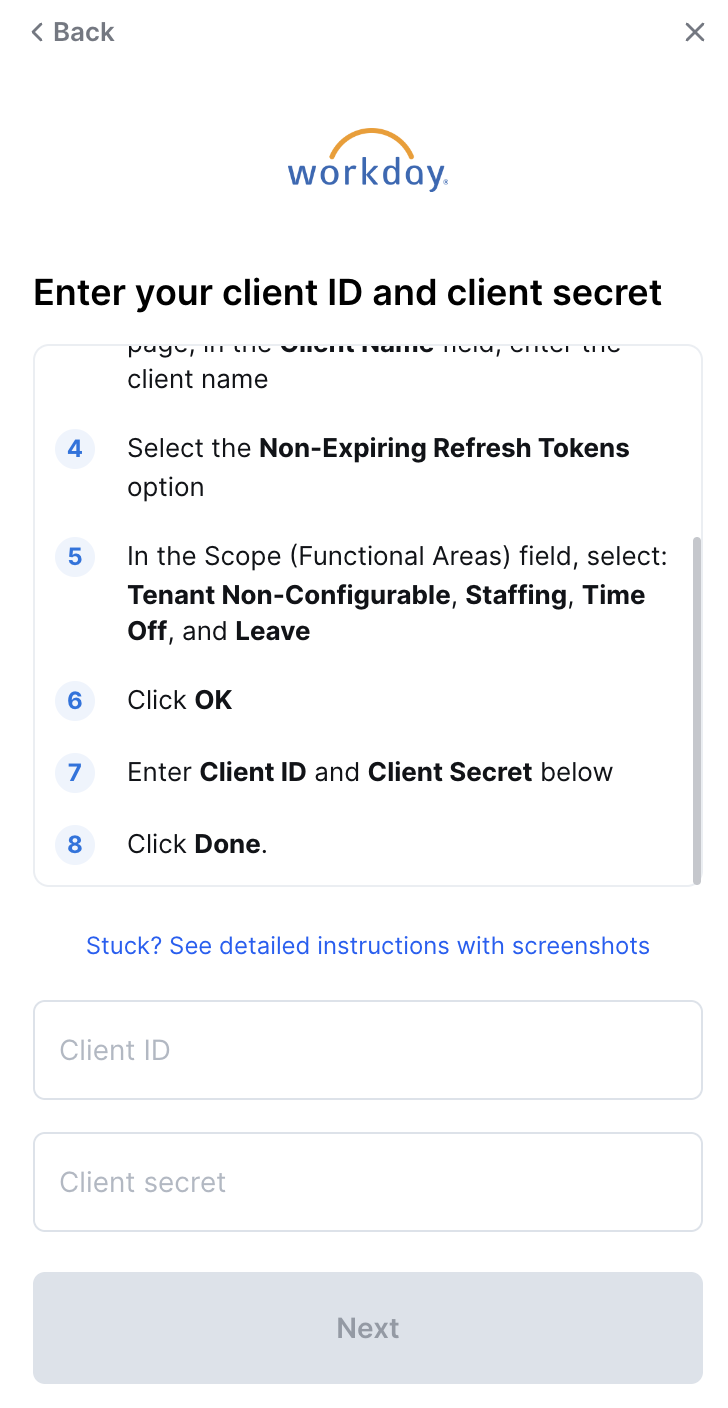The height and width of the screenshot is (1408, 728).
Task: Click the 'Click OK' instruction text
Action: pos(180,700)
